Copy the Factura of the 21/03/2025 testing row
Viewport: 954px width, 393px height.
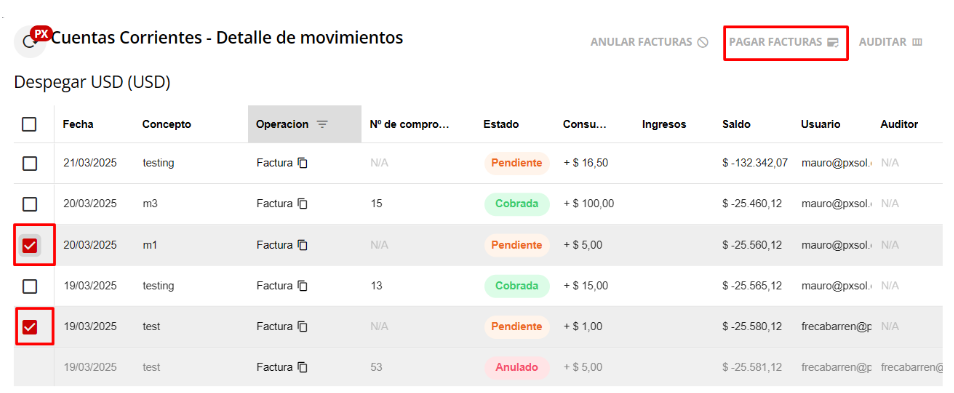coord(302,163)
